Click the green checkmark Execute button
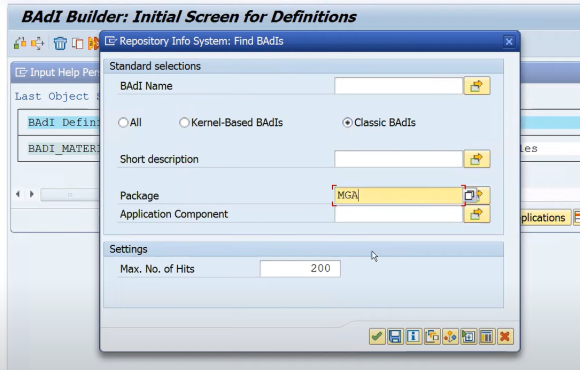 [377, 337]
